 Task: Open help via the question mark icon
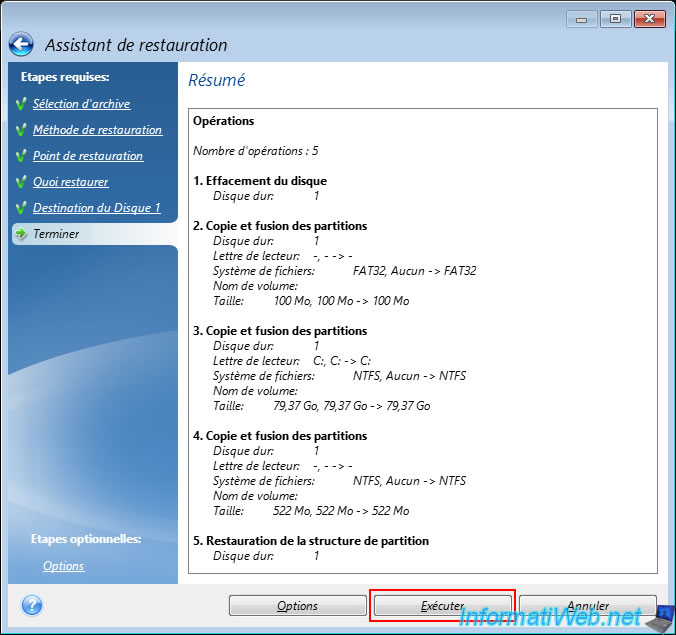(x=32, y=605)
